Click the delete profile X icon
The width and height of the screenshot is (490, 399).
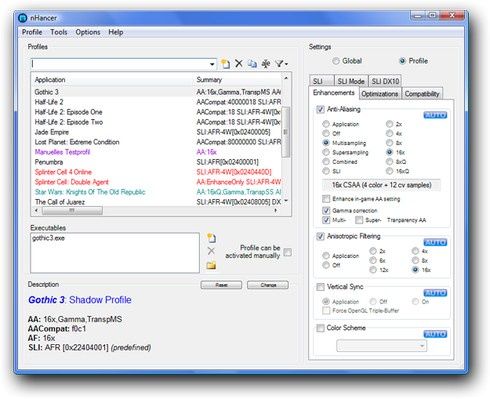[x=239, y=63]
